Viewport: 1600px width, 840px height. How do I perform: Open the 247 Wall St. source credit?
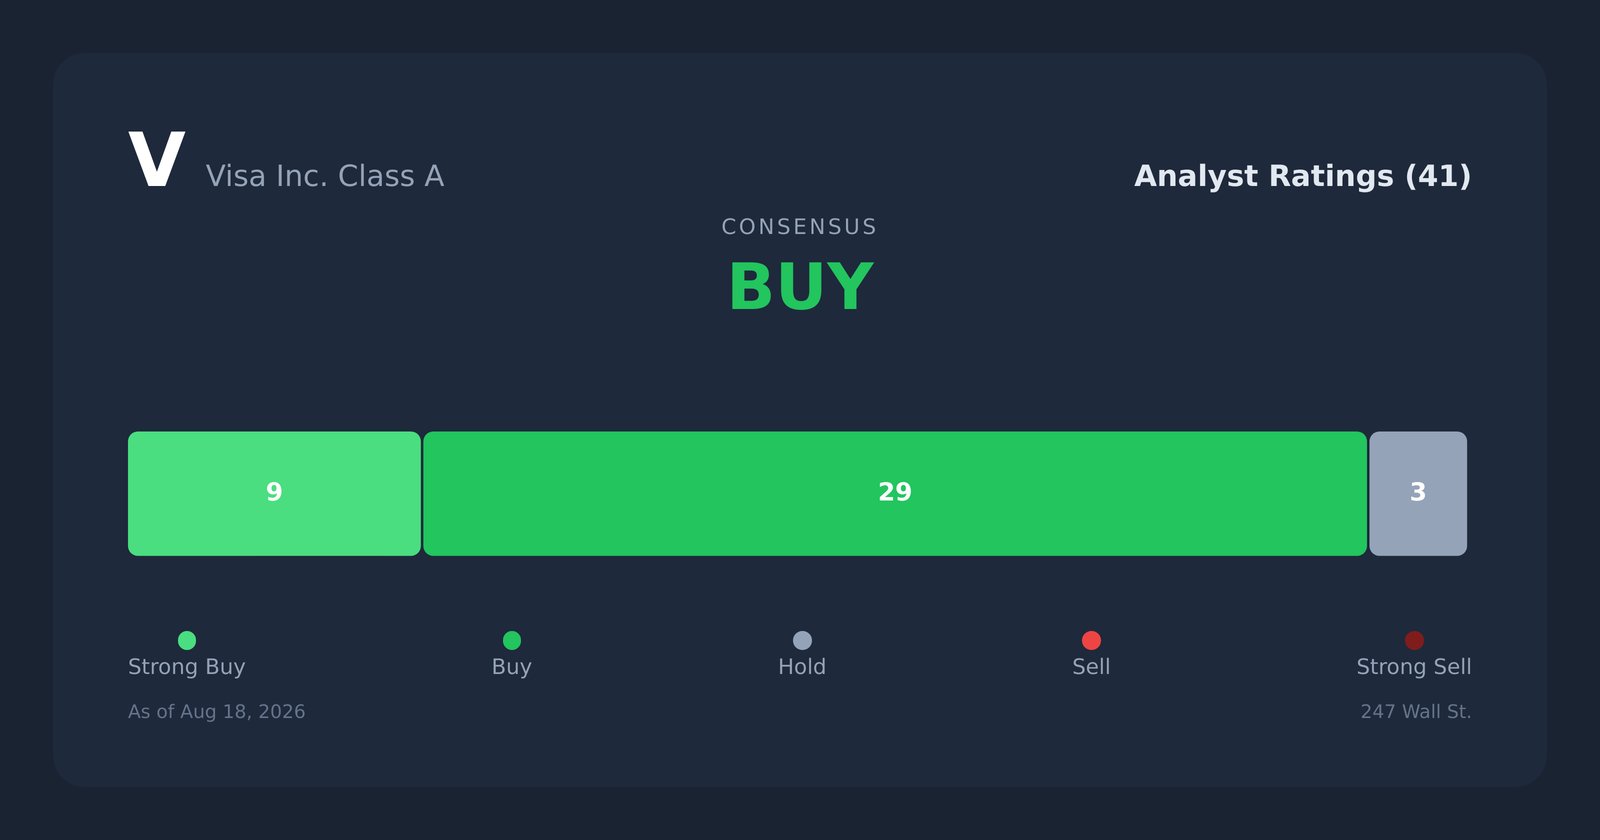1416,712
